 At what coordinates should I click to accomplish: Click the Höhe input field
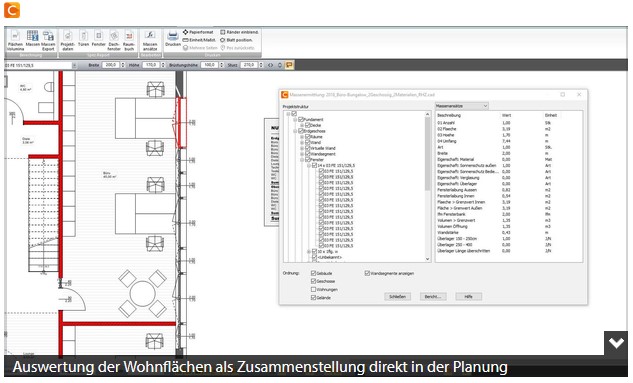click(151, 65)
